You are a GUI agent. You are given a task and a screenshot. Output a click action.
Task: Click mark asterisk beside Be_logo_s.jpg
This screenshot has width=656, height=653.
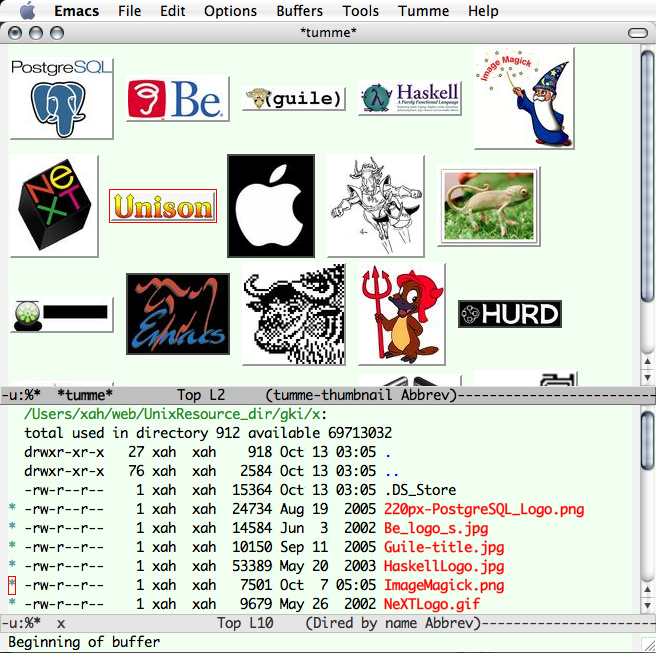[x=12, y=526]
